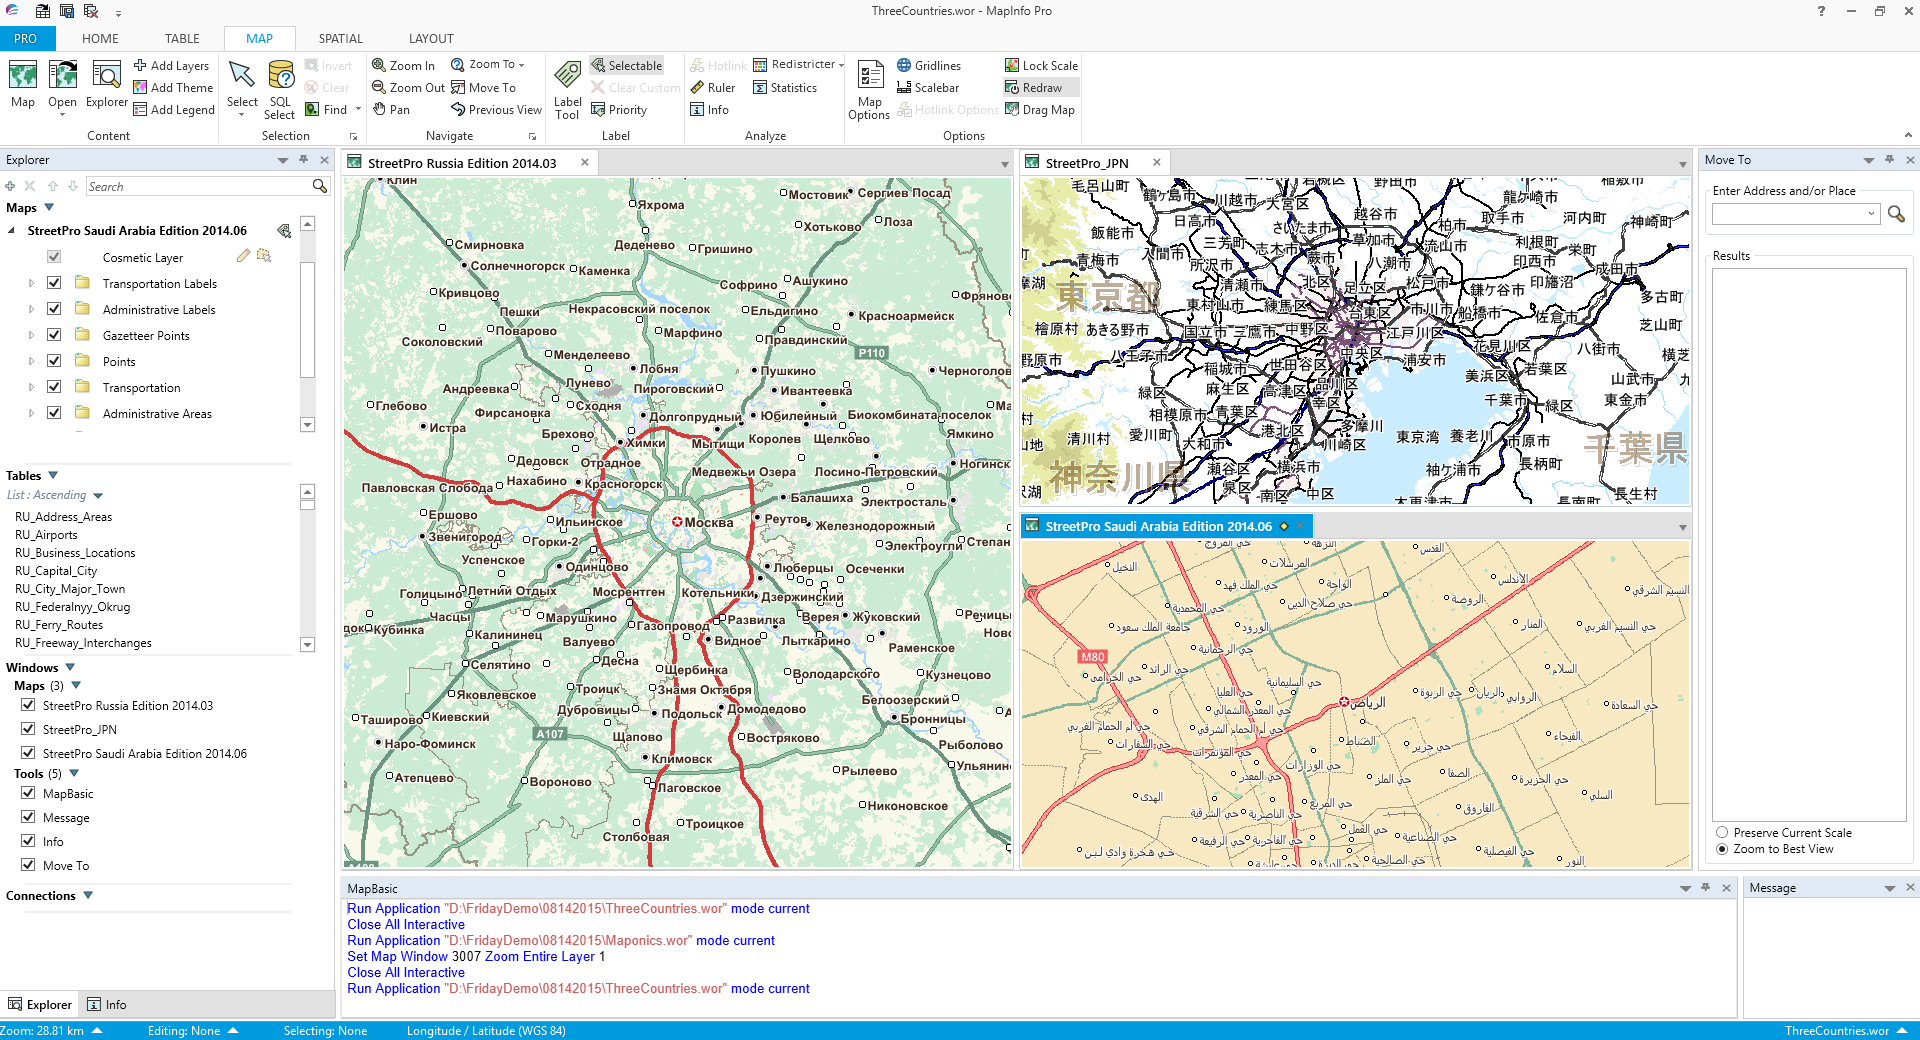Expand the Points layer group
The width and height of the screenshot is (1920, 1040).
point(31,362)
